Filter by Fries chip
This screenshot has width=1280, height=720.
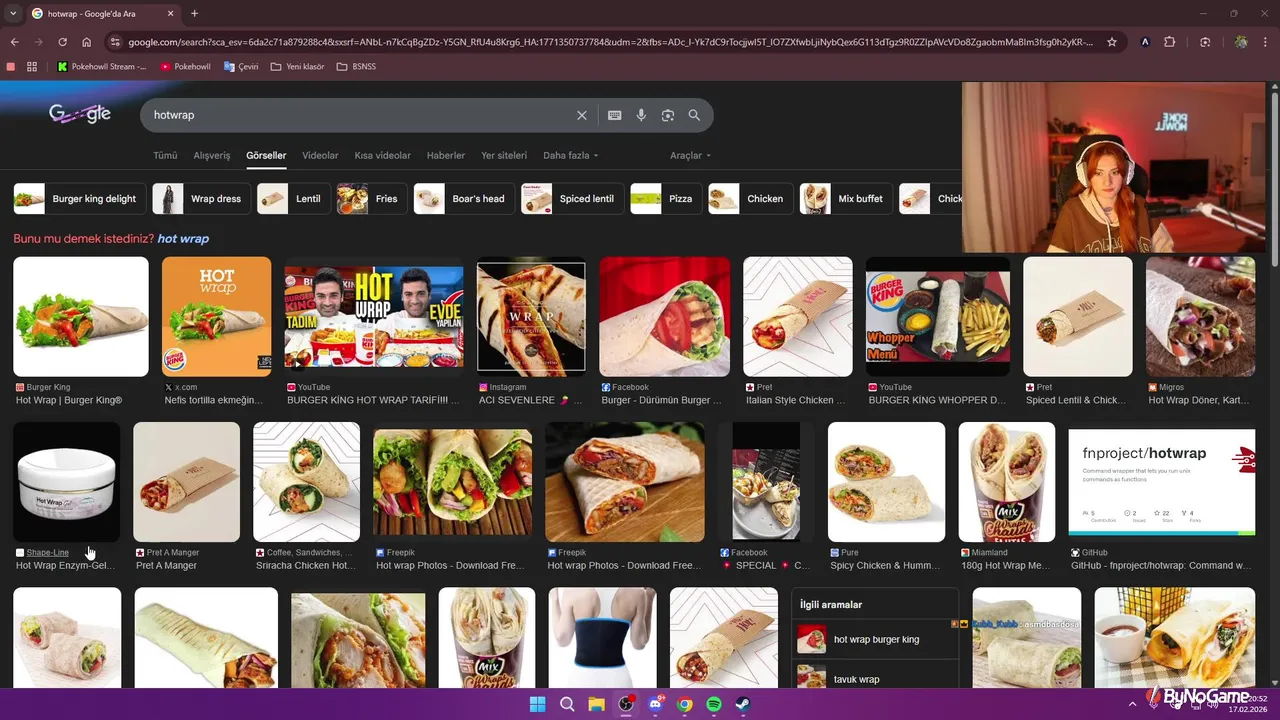371,199
